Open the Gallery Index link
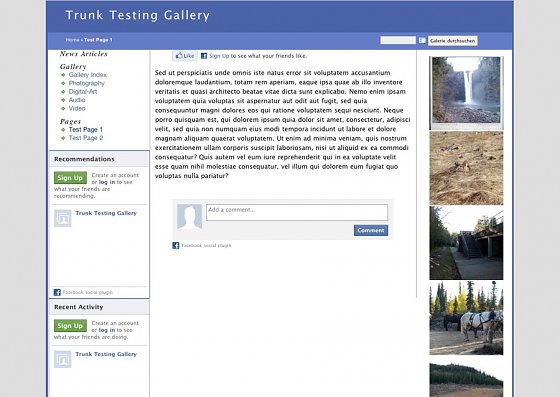Viewport: 560px width, 397px height. (88, 75)
